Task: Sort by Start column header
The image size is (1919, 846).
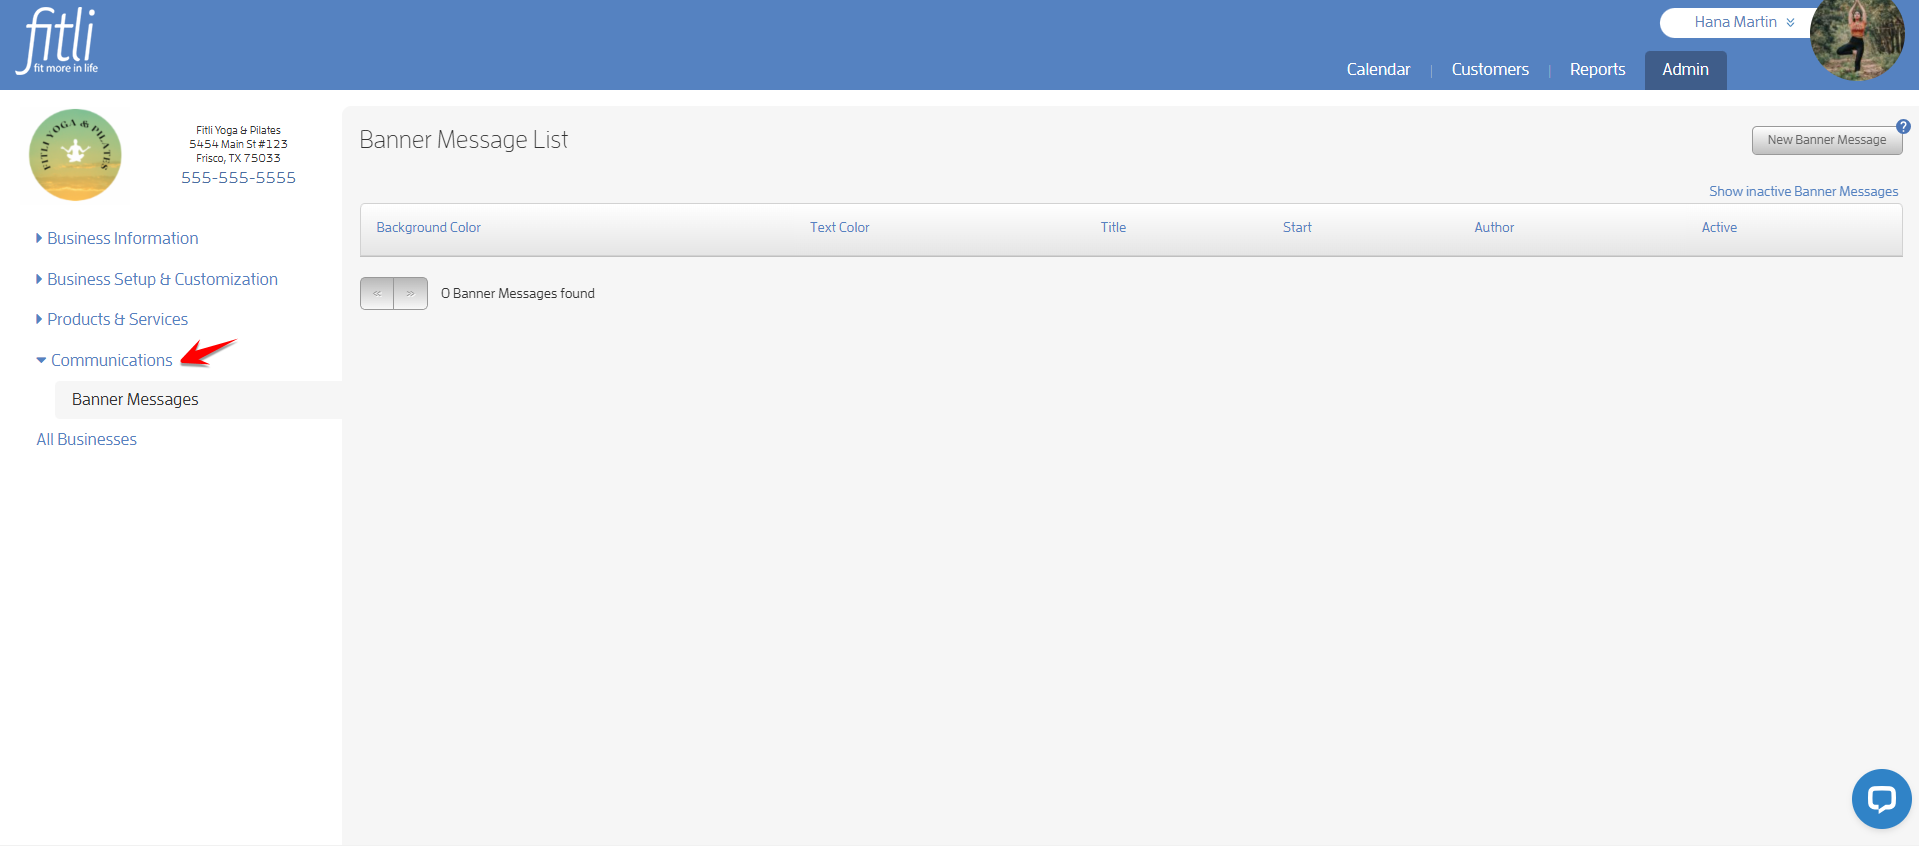Action: point(1297,227)
